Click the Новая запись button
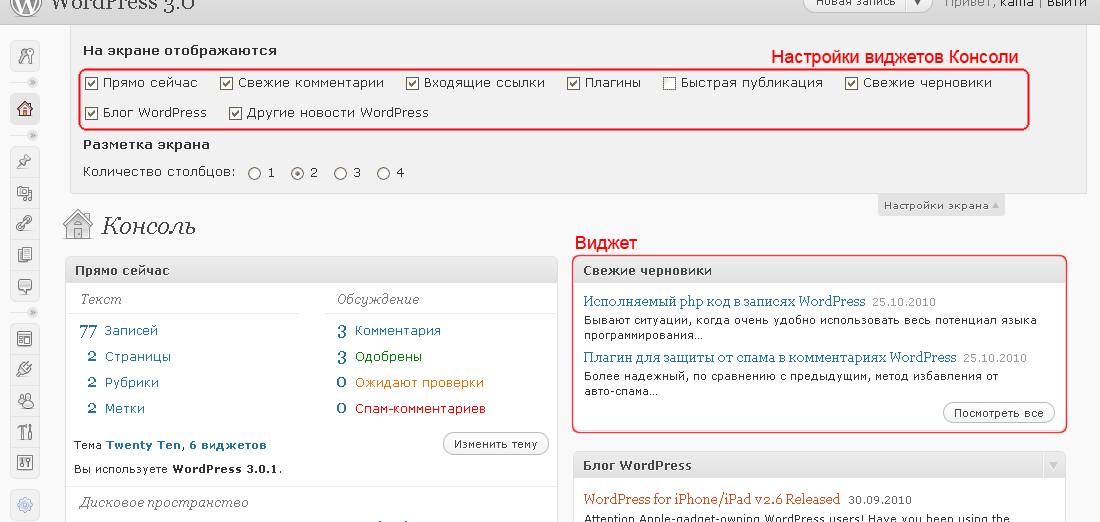This screenshot has height=522, width=1100. [854, 3]
